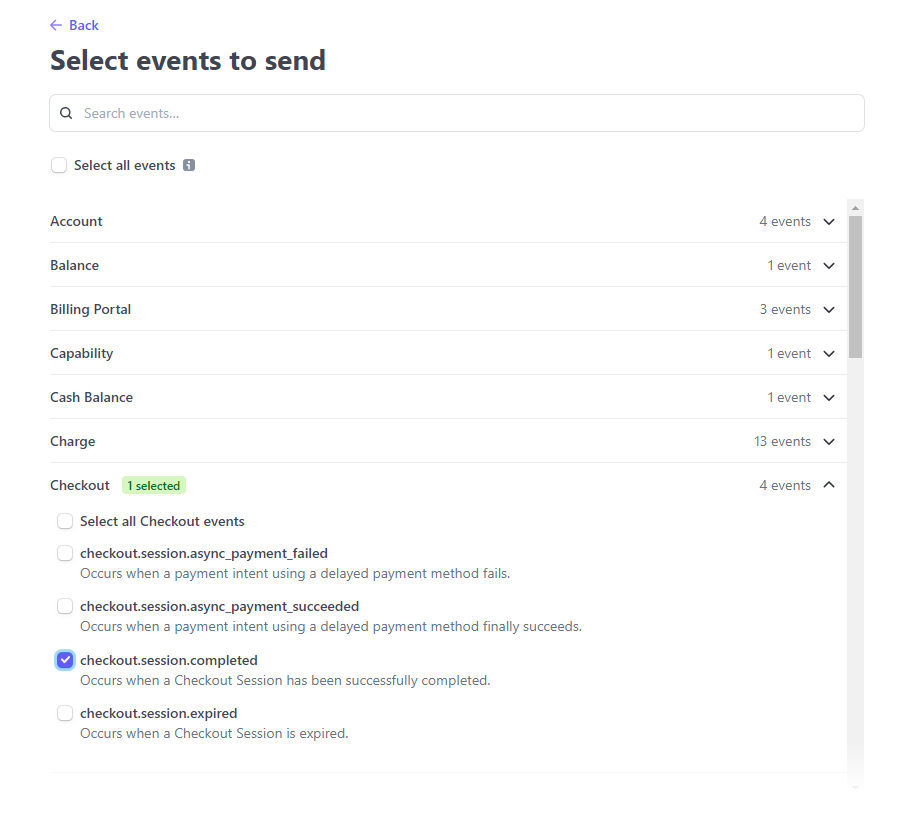
Task: Expand the Account events chevron
Action: [828, 221]
